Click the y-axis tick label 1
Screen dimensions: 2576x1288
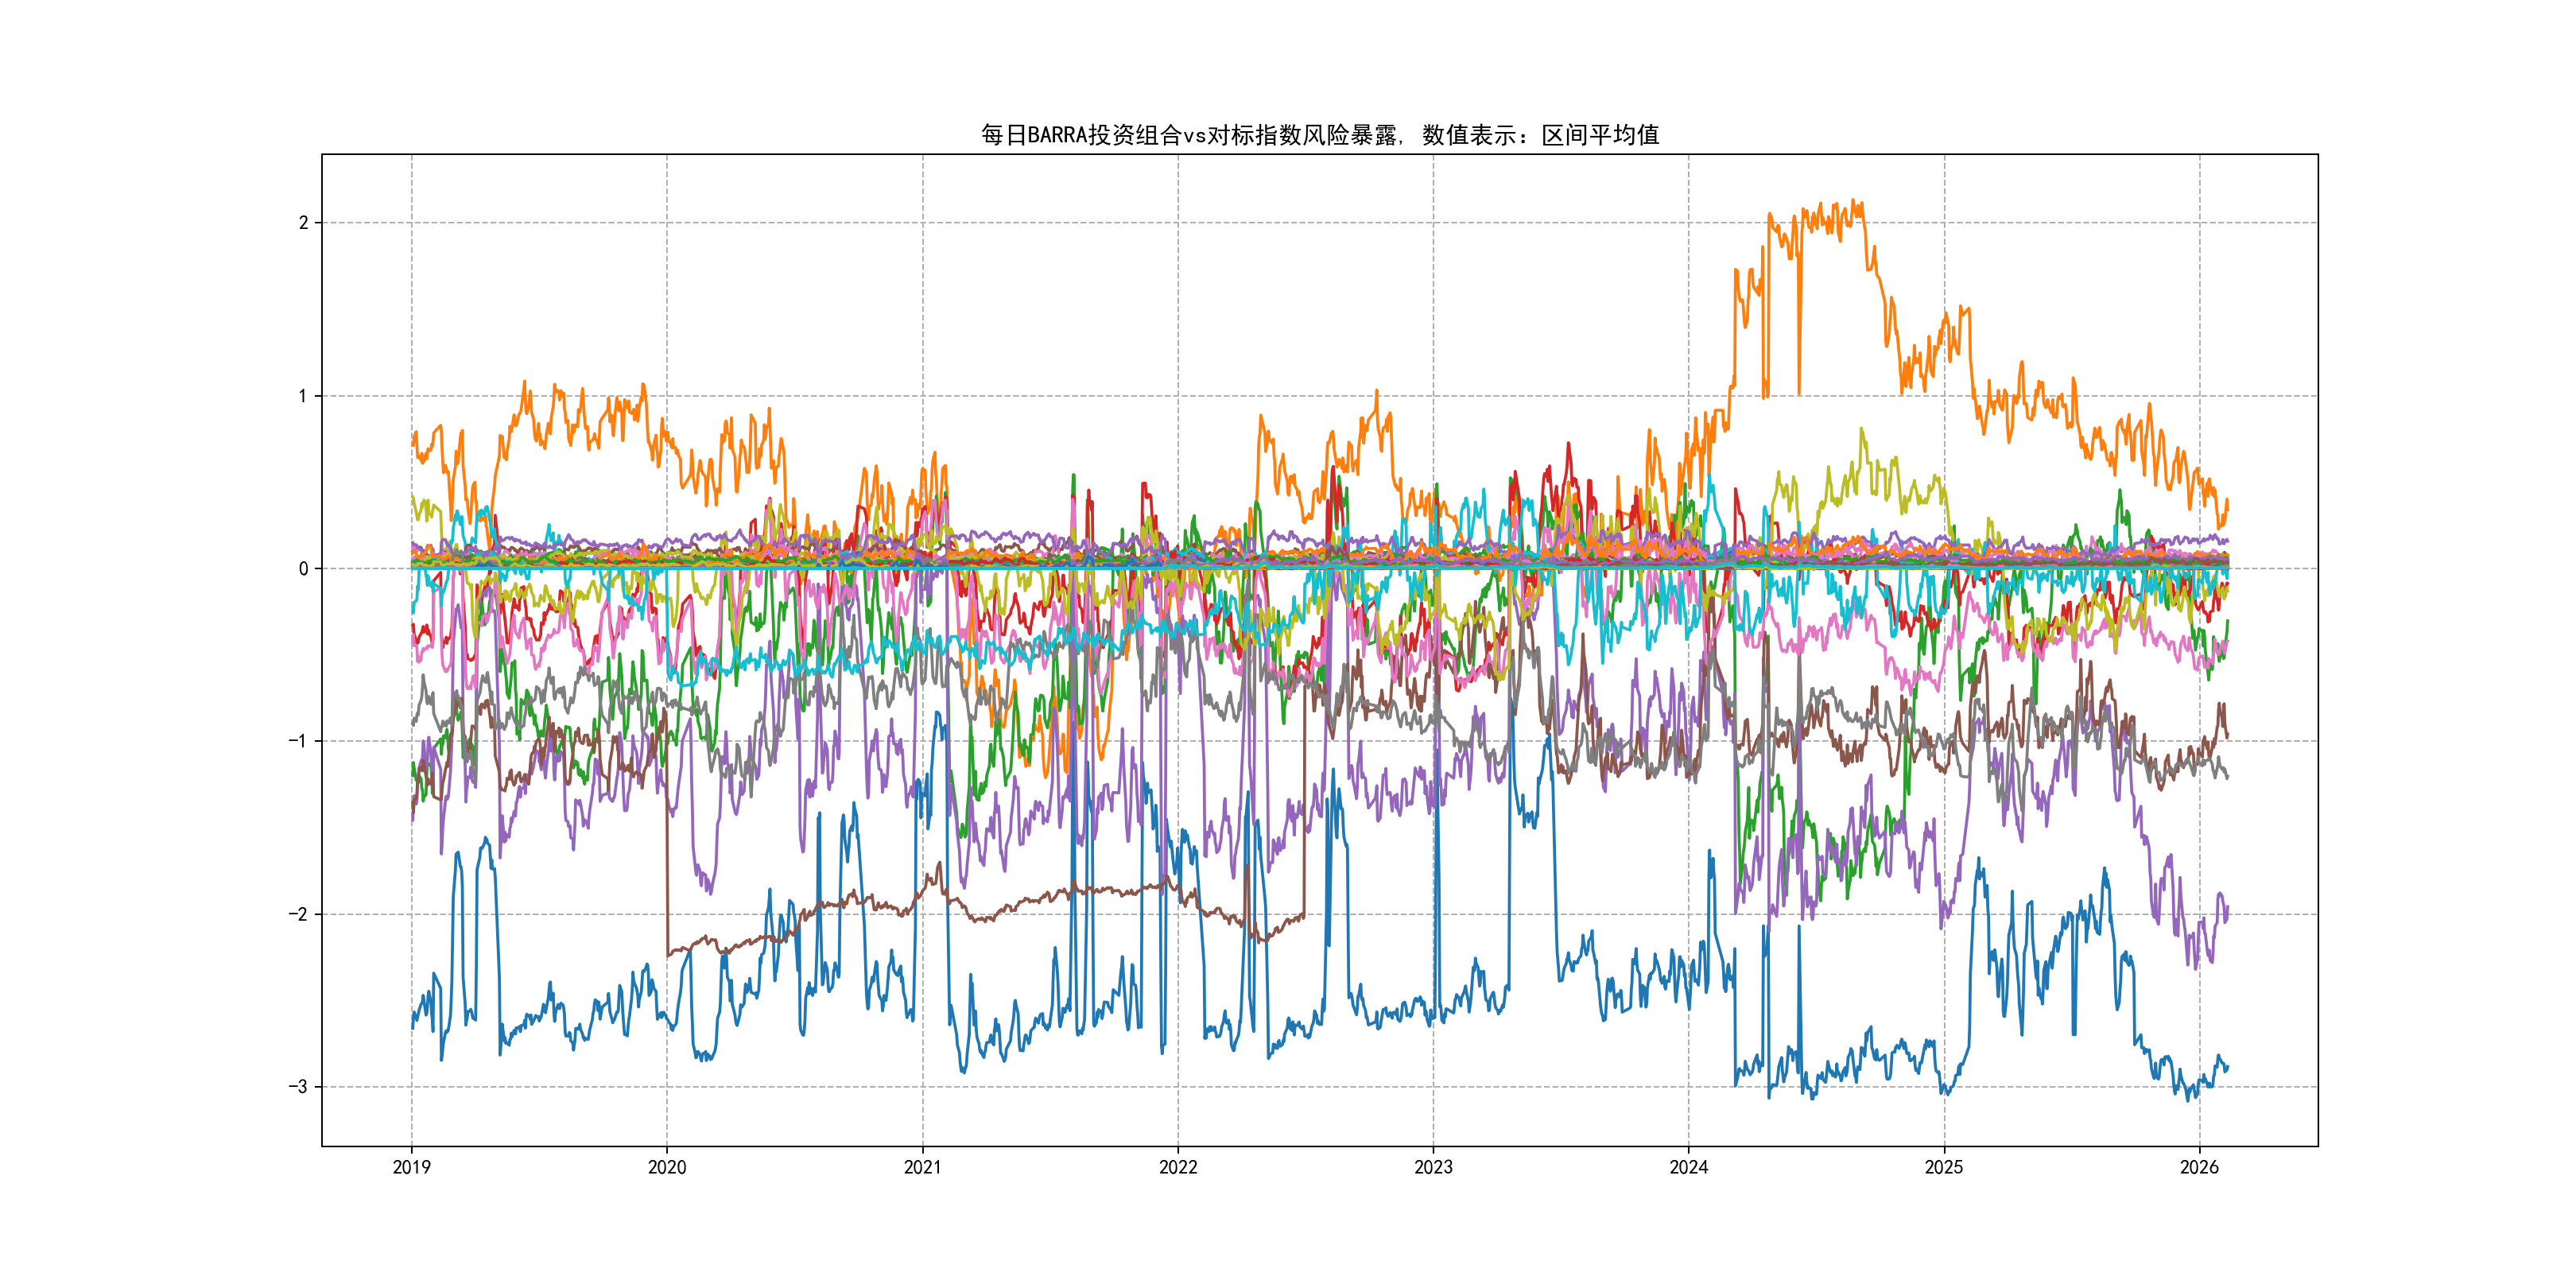point(303,396)
